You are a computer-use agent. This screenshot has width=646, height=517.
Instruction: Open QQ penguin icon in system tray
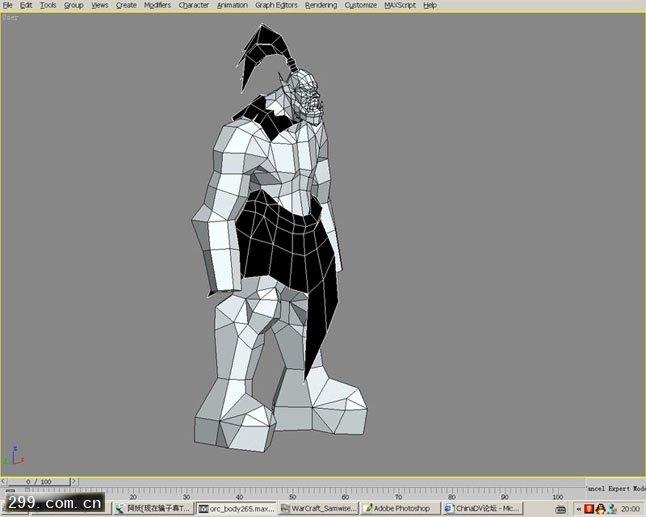click(x=600, y=509)
